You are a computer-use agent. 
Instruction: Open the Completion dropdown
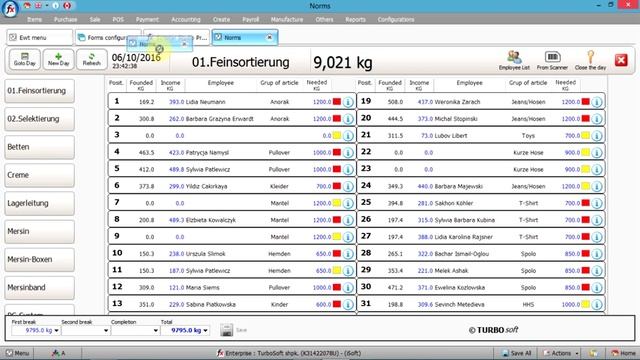156,330
